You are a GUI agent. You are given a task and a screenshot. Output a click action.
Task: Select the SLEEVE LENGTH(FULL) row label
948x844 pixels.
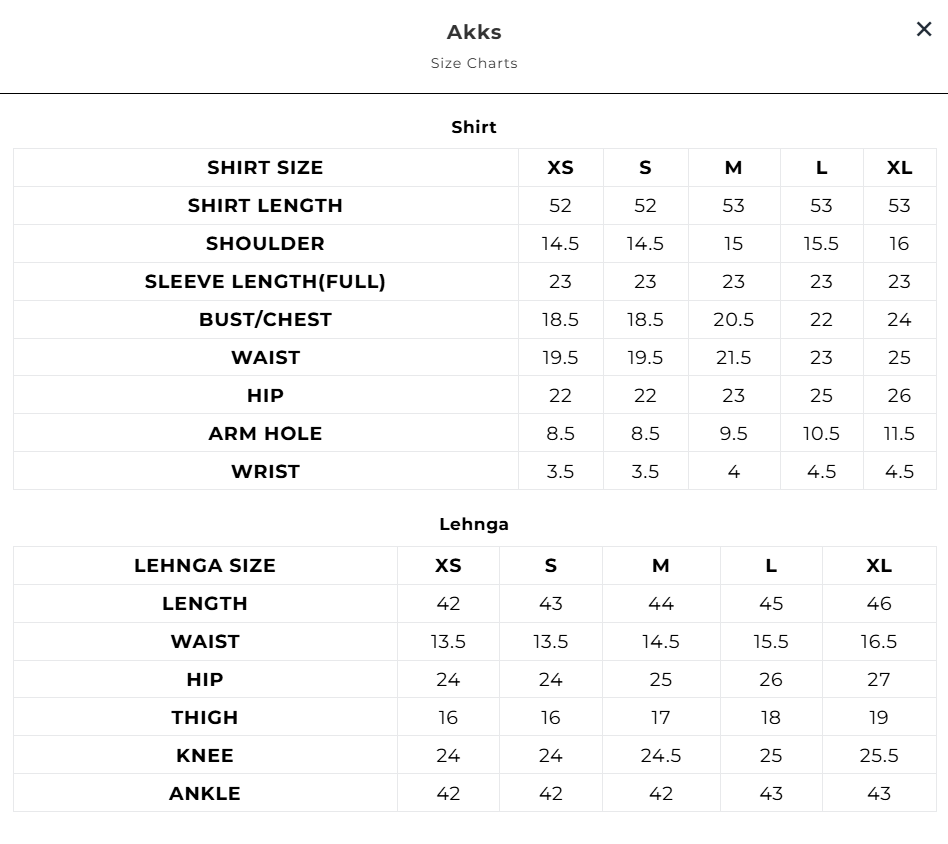pyautogui.click(x=265, y=282)
